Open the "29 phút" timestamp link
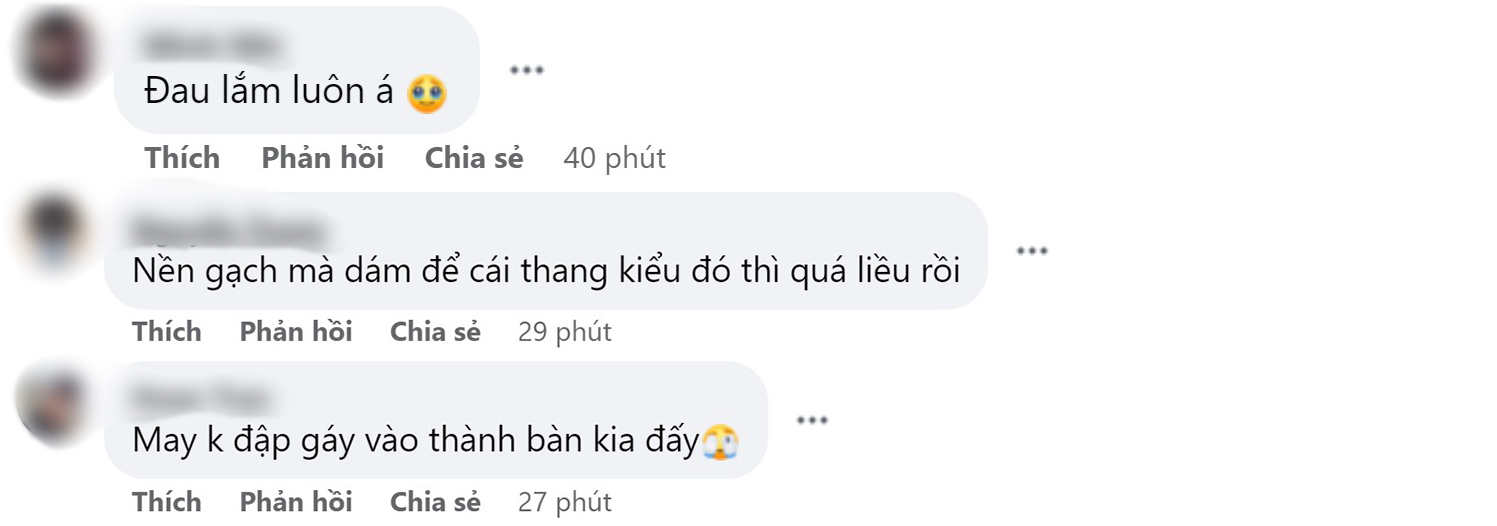1497x526 pixels. [564, 332]
